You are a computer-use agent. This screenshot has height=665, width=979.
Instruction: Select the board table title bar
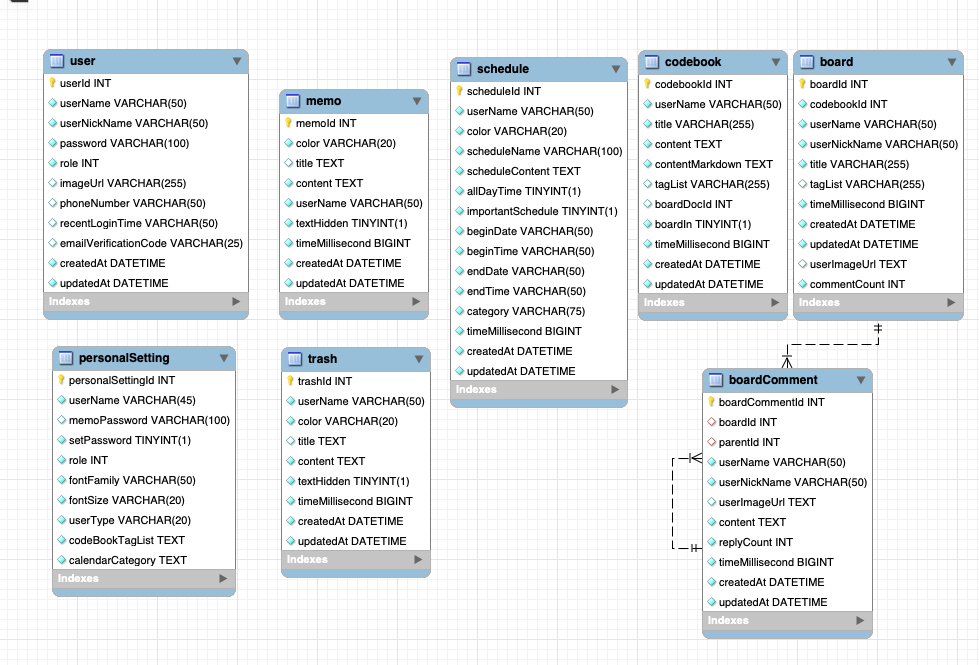[x=878, y=61]
